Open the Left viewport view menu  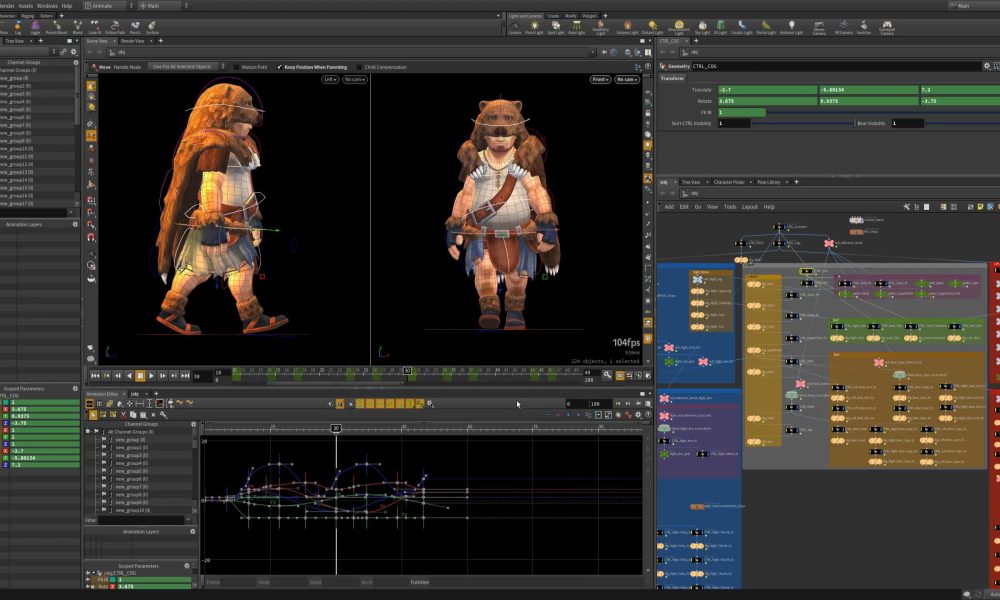tap(330, 80)
